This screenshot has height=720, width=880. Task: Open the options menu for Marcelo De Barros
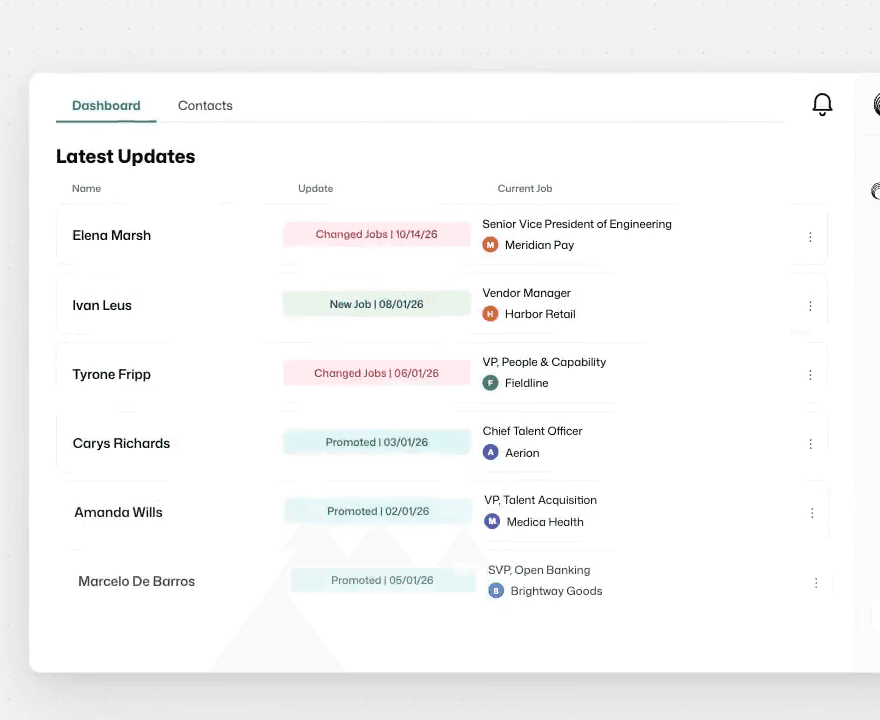pyautogui.click(x=816, y=583)
